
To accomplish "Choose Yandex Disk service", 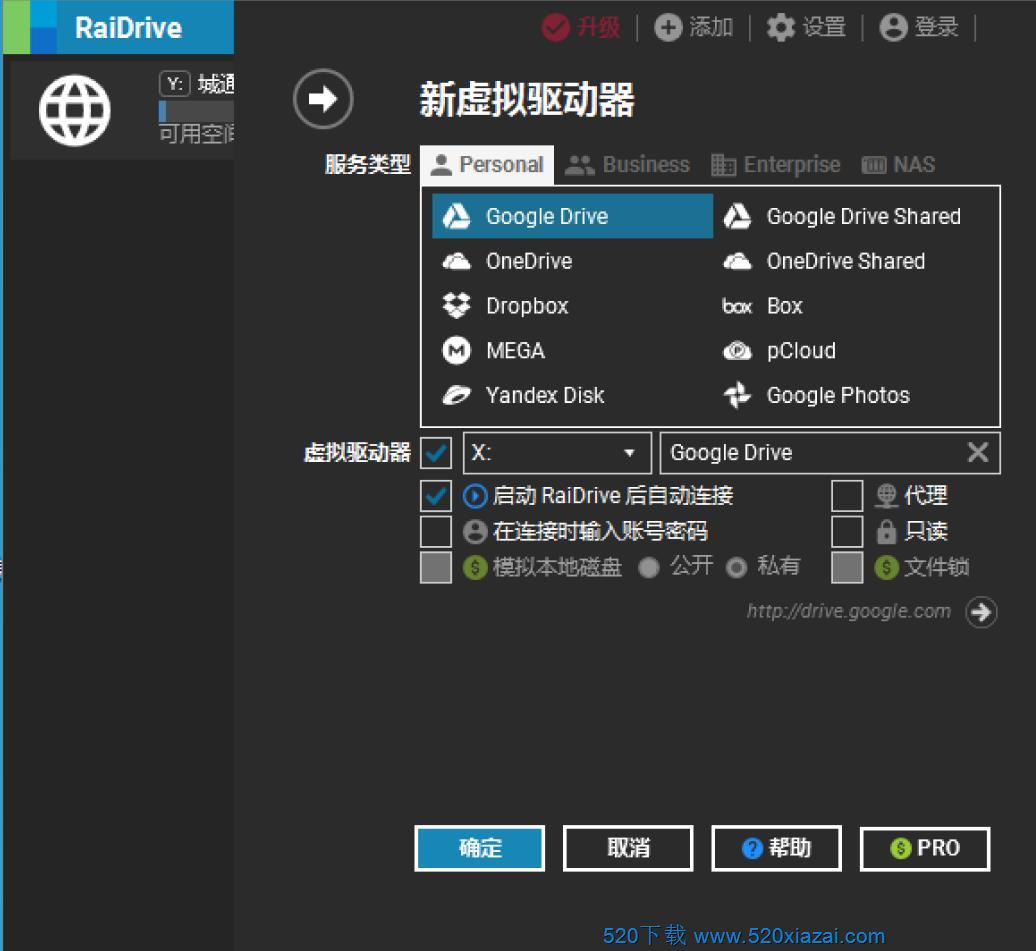I will tap(572, 395).
